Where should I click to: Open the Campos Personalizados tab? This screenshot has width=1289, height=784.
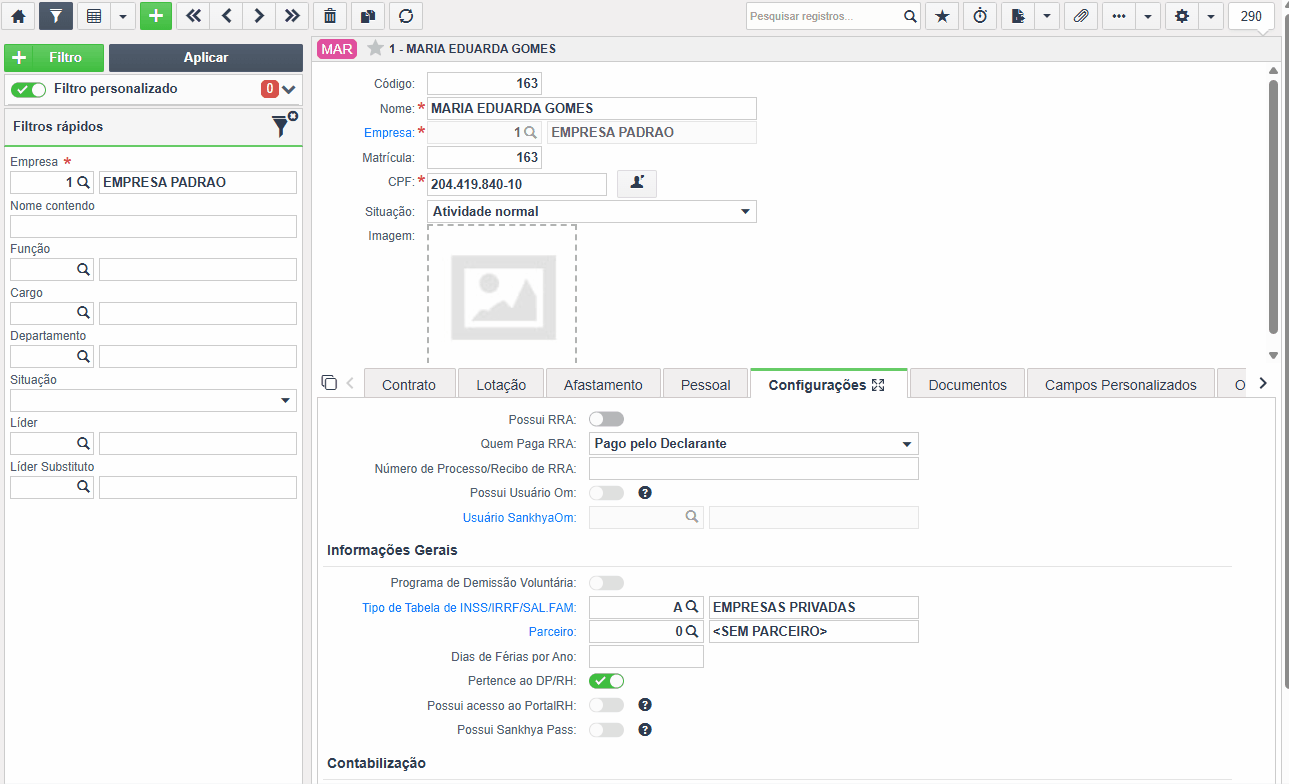pos(1121,385)
